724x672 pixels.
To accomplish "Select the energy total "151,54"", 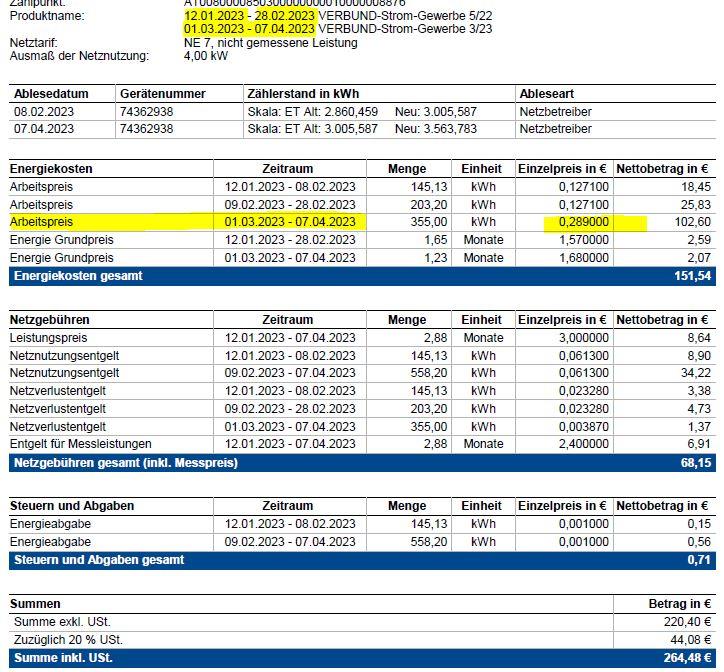I will (693, 276).
